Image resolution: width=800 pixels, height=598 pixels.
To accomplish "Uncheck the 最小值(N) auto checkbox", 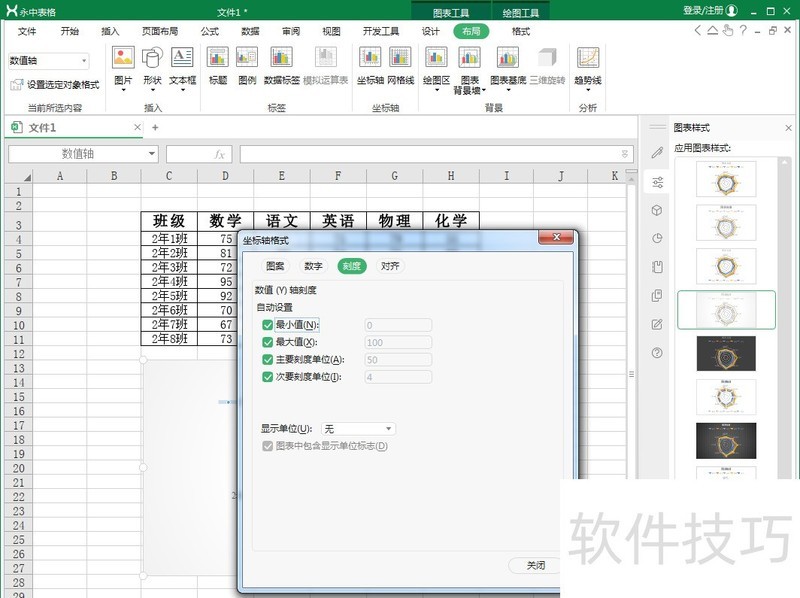I will (267, 325).
